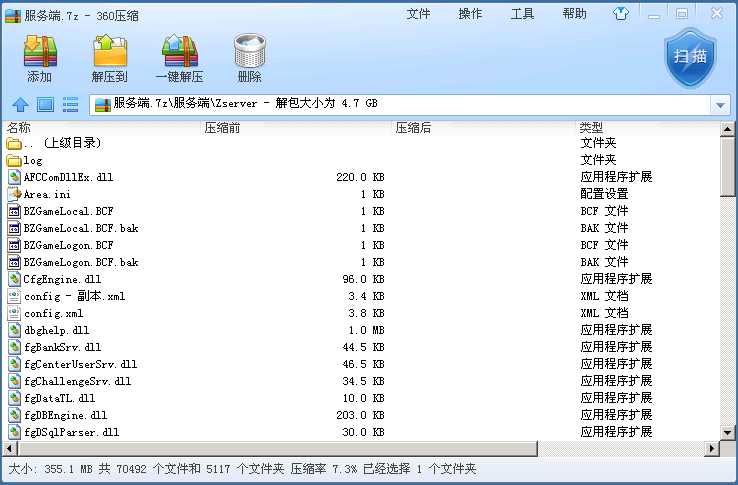Click the vertical scrollbar thumb
This screenshot has width=738, height=485.
(728, 167)
